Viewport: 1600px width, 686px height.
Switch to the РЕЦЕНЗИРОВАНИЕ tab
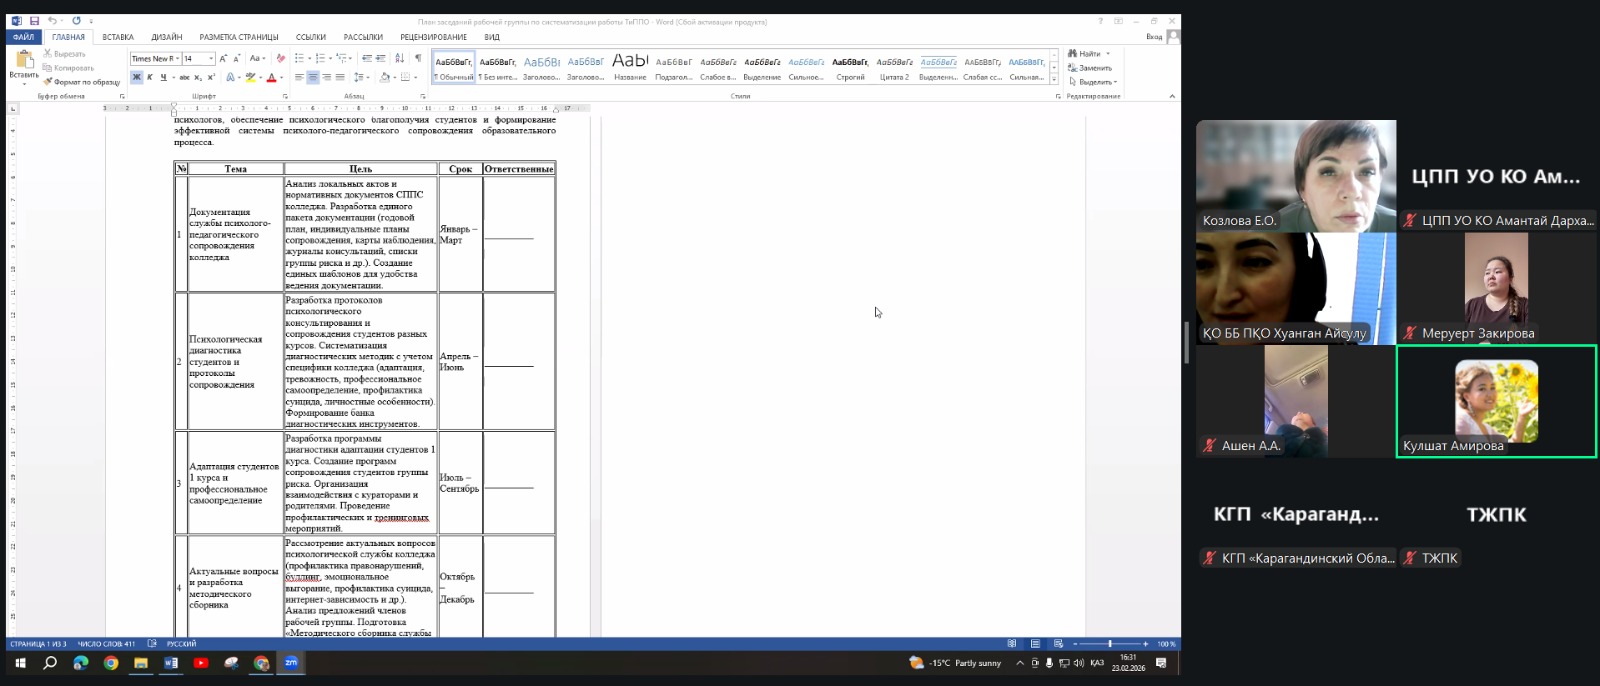433,37
